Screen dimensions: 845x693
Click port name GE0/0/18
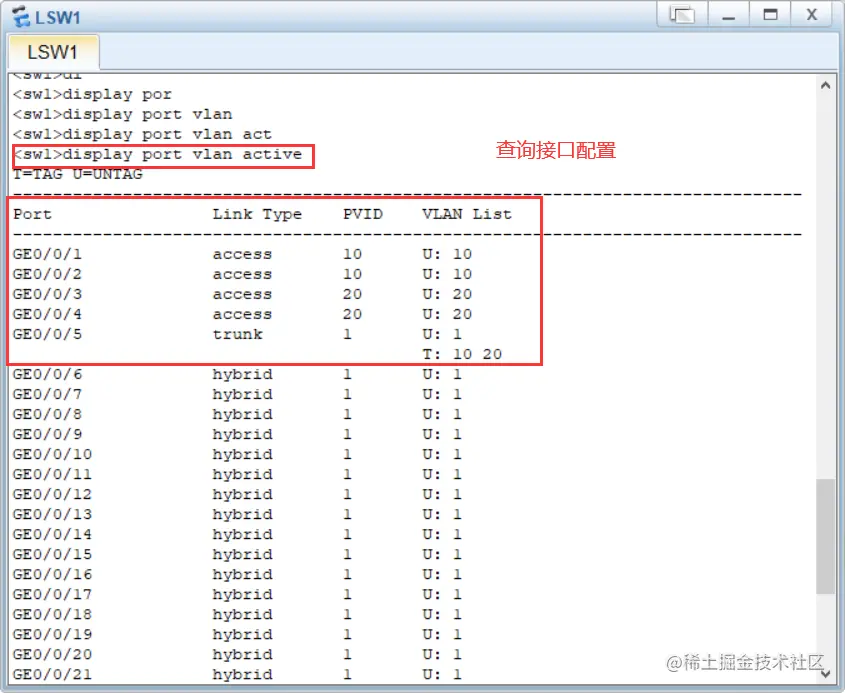coord(52,614)
